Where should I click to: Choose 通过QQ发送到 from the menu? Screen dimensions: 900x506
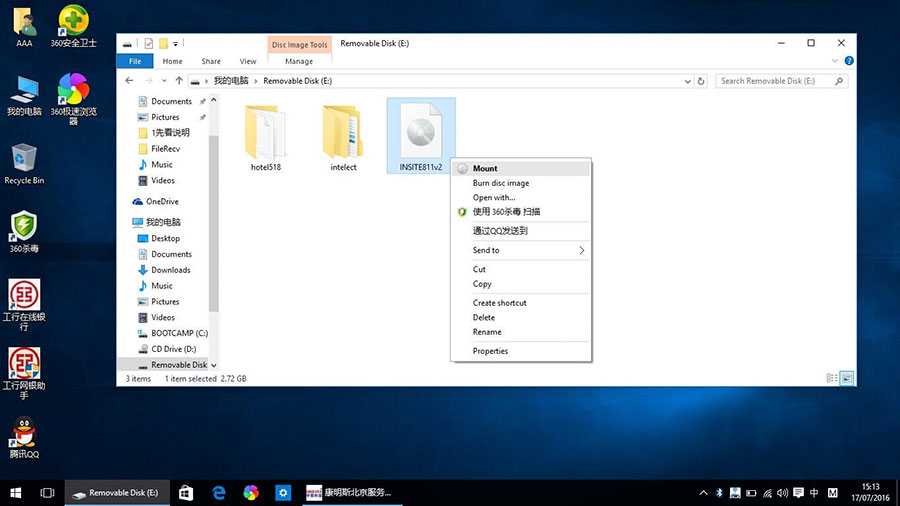(521, 231)
